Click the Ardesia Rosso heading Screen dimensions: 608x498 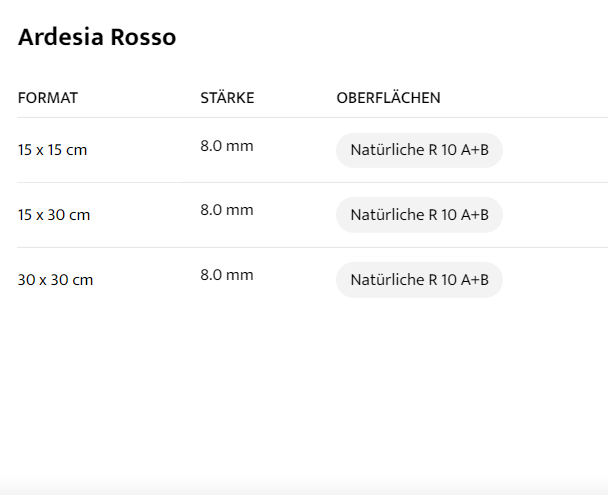coord(97,38)
